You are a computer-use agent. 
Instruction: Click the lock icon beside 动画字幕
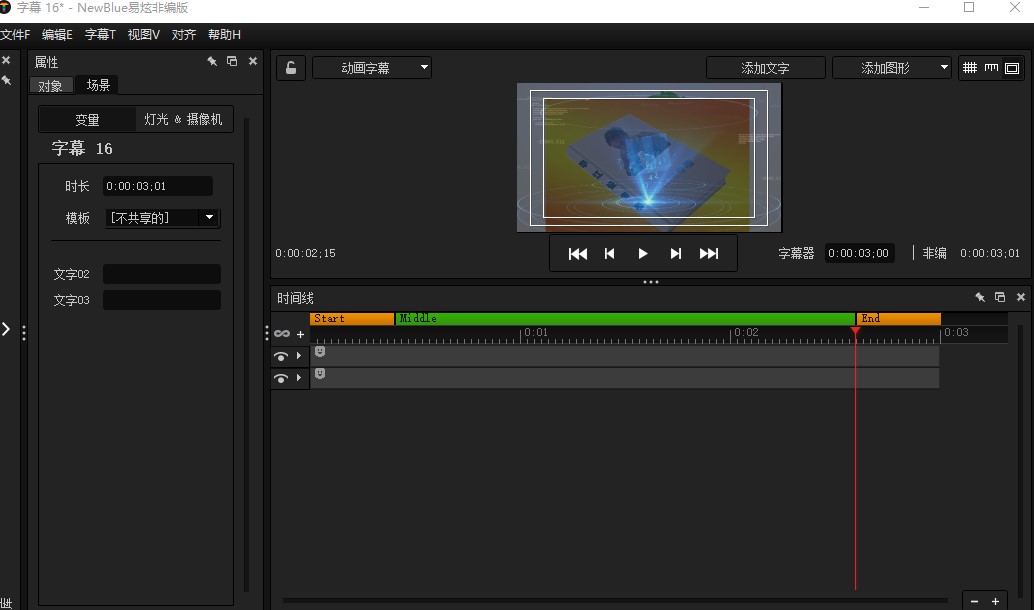tap(291, 67)
